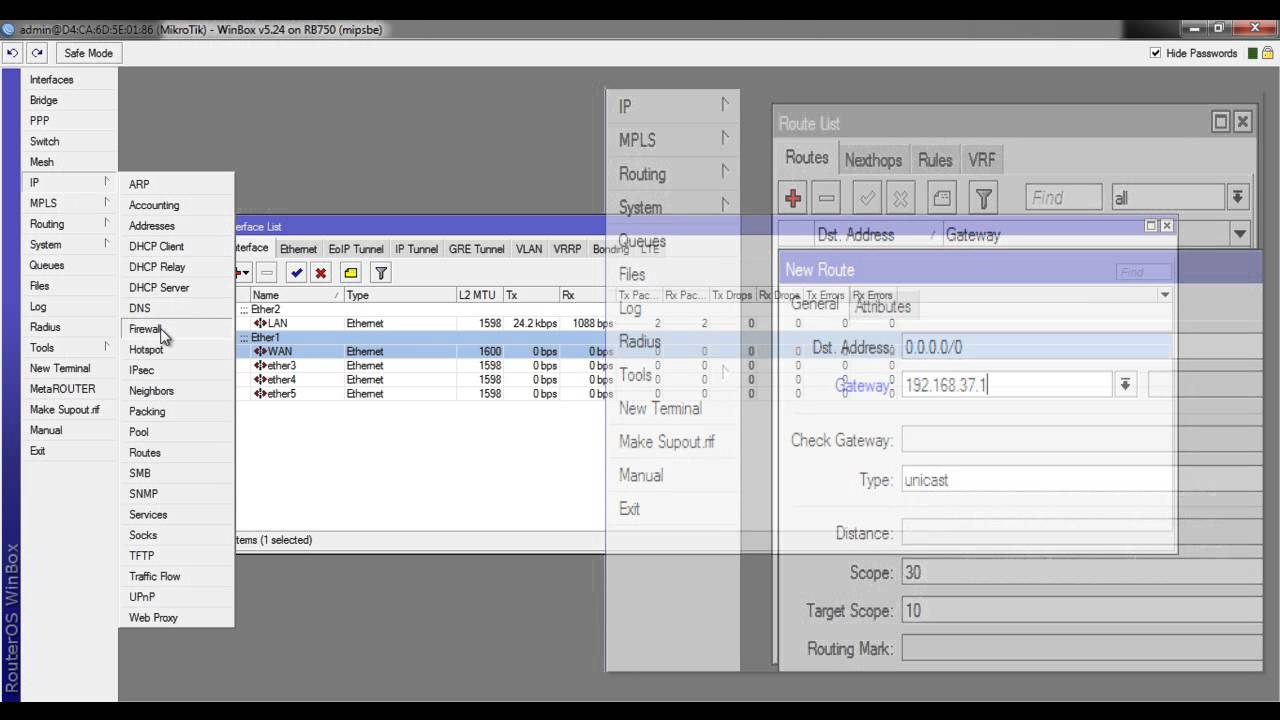The width and height of the screenshot is (1280, 720).
Task: Switch to the VLAN tab
Action: coord(529,249)
